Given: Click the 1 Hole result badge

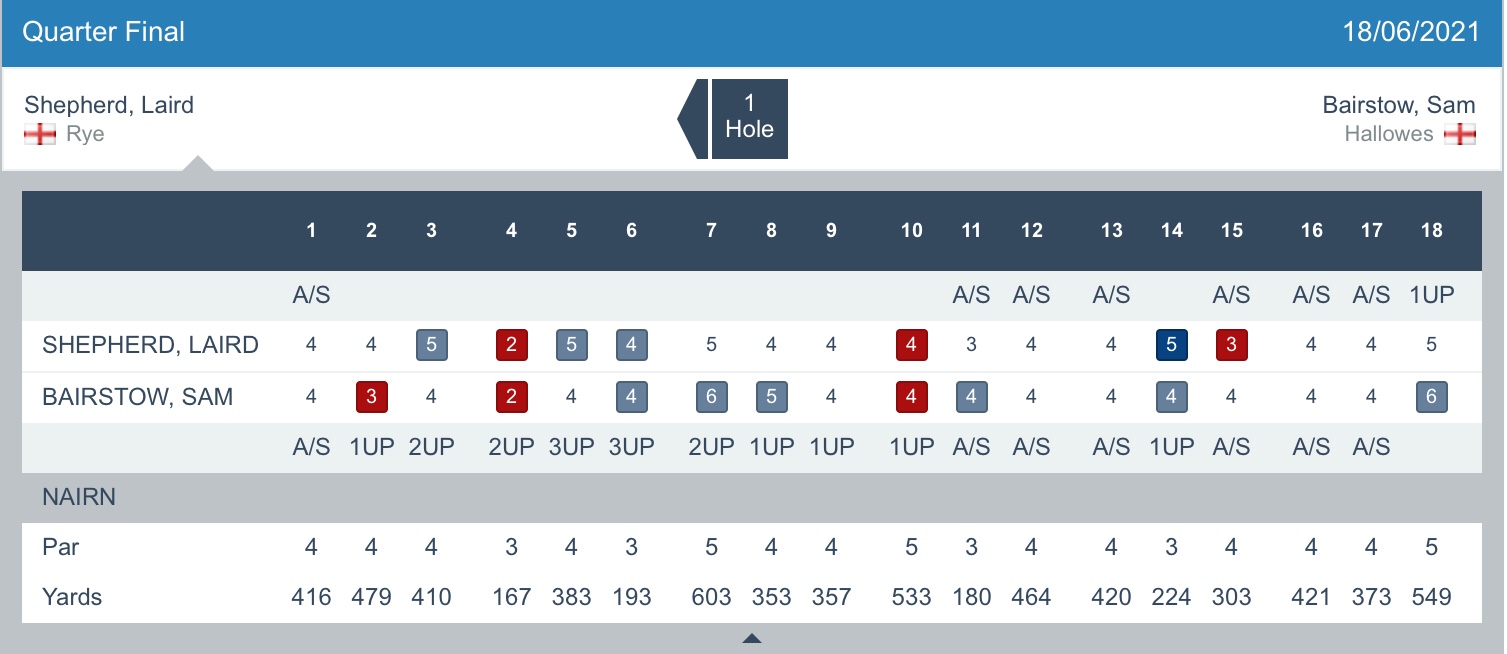Looking at the screenshot, I should tap(749, 118).
